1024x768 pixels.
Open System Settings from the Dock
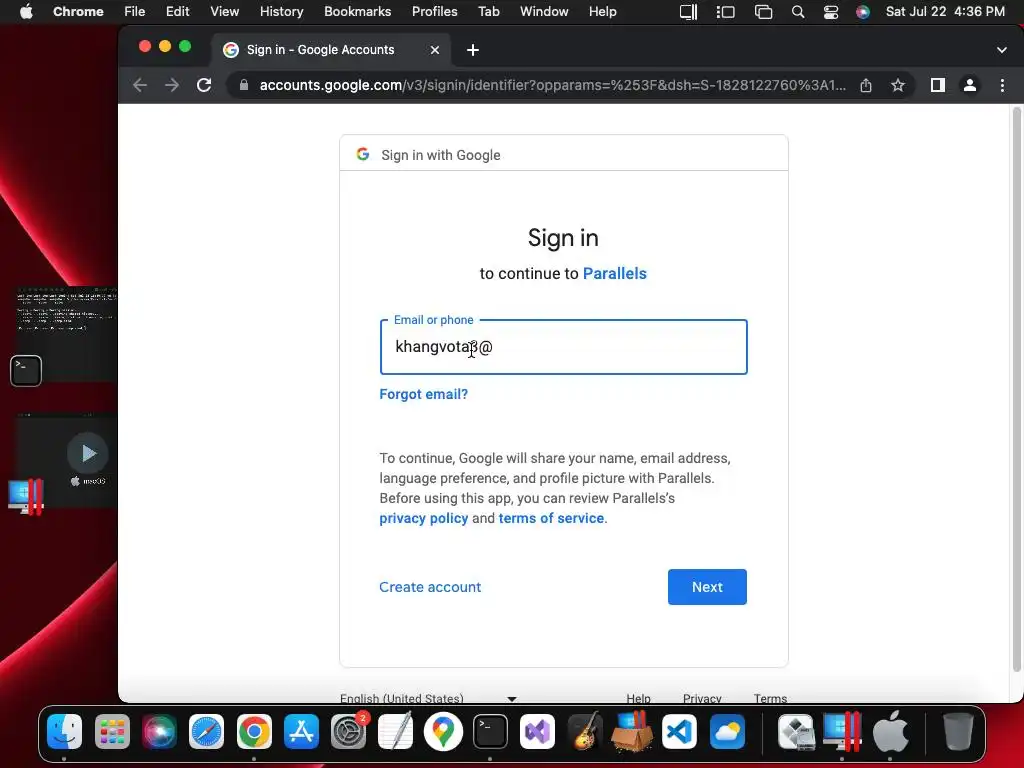349,731
